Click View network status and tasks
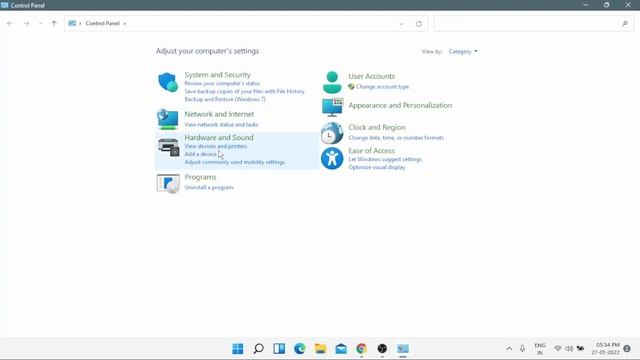 [221, 124]
